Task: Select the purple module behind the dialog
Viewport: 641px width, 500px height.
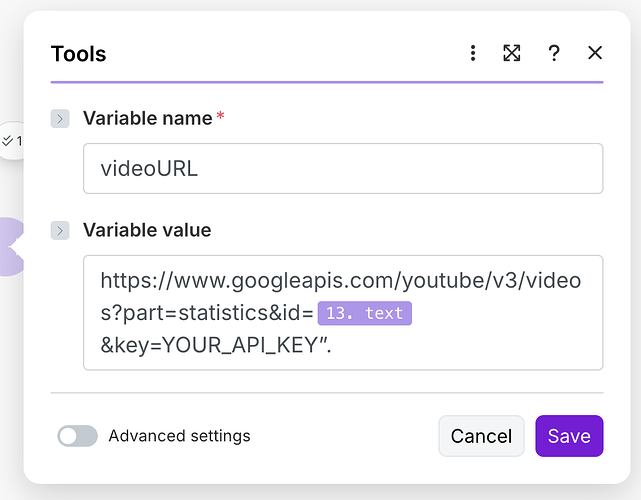Action: pyautogui.click(x=9, y=247)
